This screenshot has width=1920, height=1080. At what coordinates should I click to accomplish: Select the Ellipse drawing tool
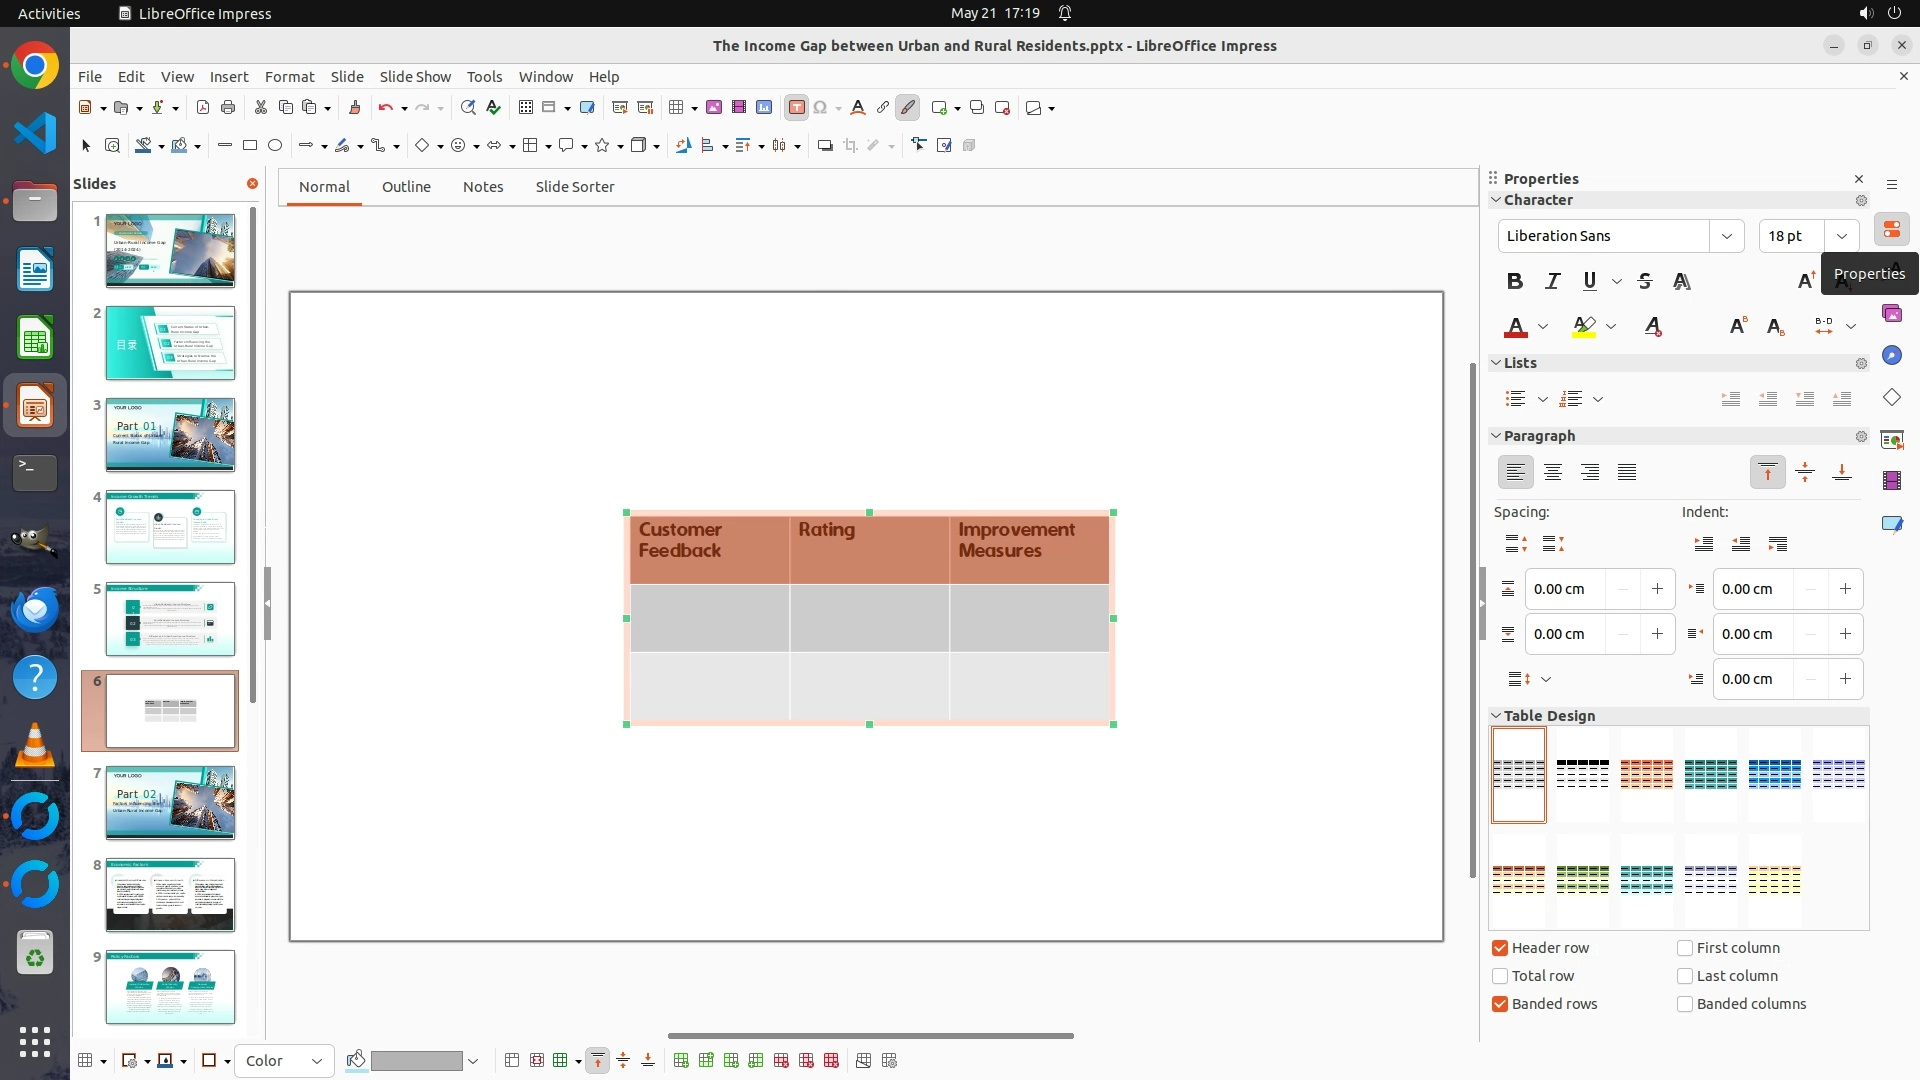[275, 145]
